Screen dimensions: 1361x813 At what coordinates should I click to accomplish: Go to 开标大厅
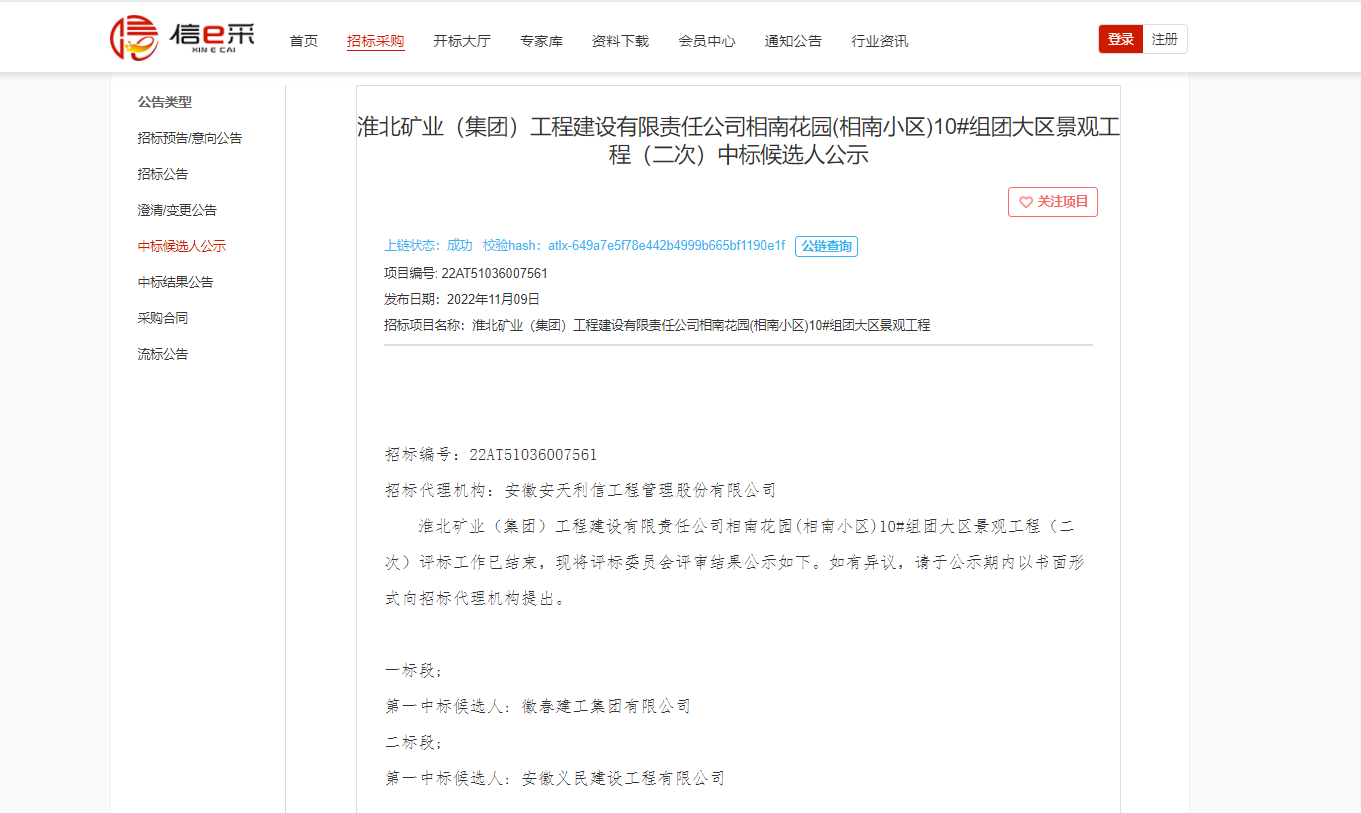coord(462,41)
